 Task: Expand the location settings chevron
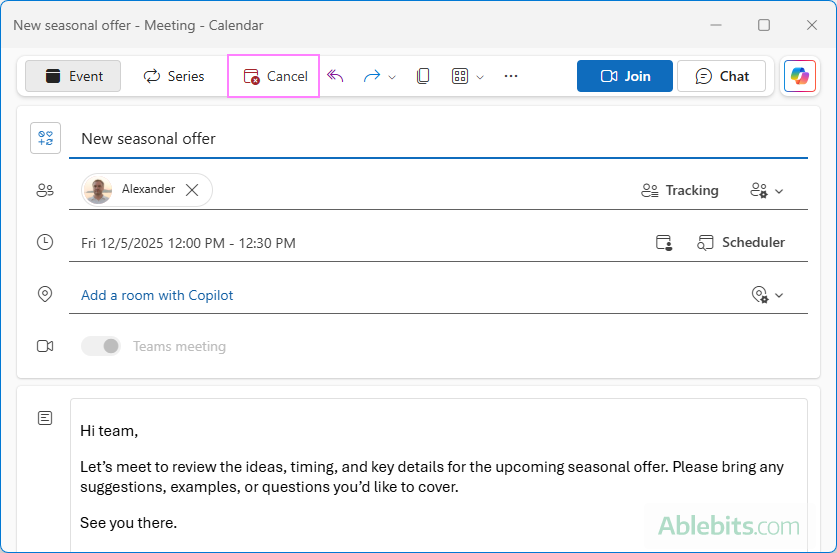779,295
